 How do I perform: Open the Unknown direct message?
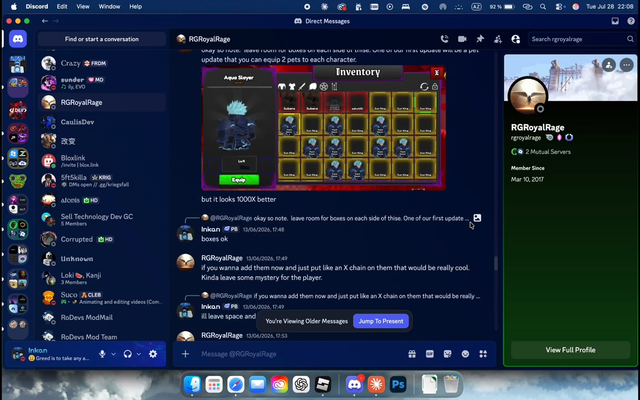coord(102,259)
